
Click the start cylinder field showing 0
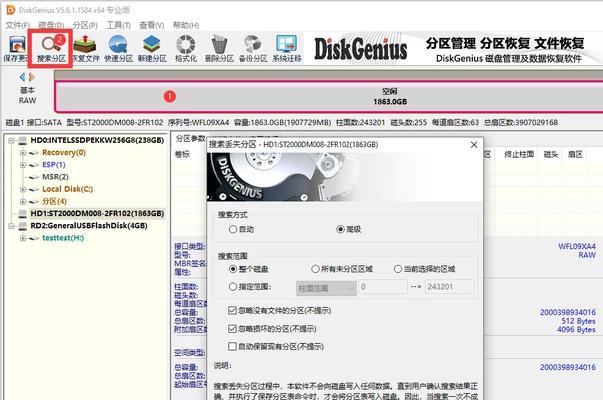[383, 287]
